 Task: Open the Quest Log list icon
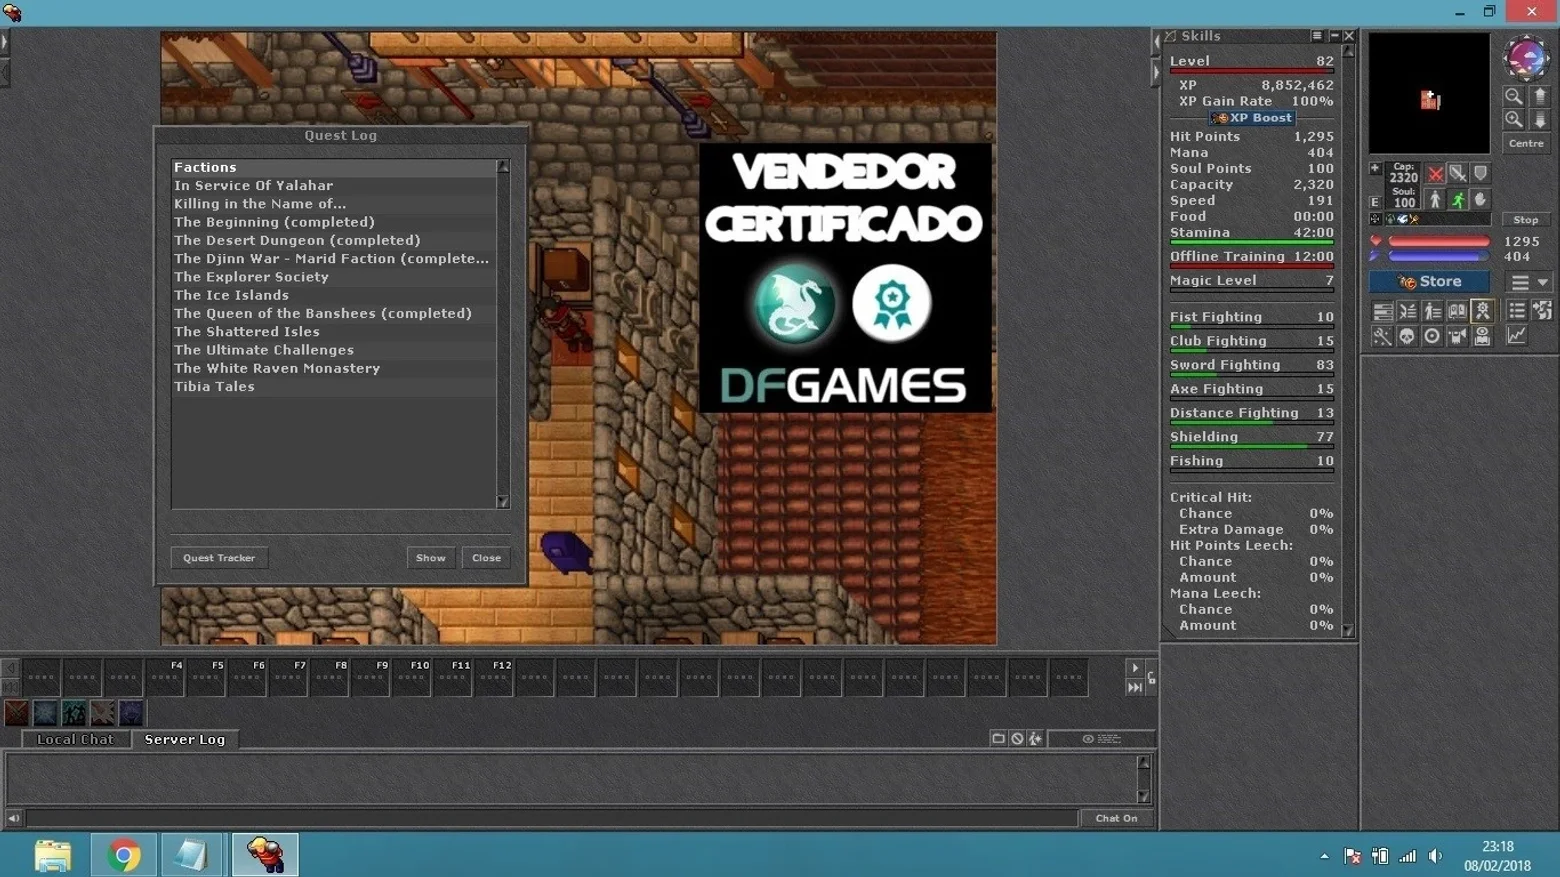pyautogui.click(x=1517, y=312)
